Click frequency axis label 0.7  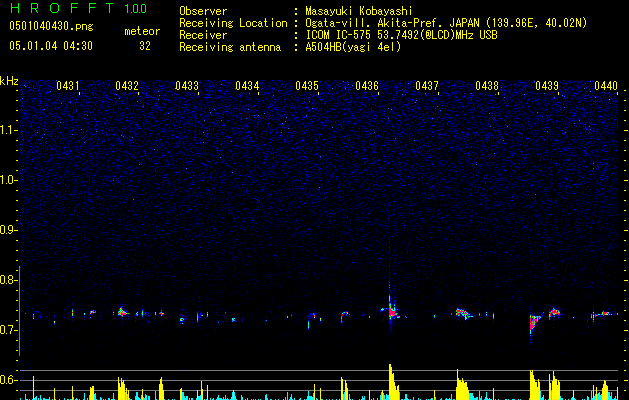point(9,330)
